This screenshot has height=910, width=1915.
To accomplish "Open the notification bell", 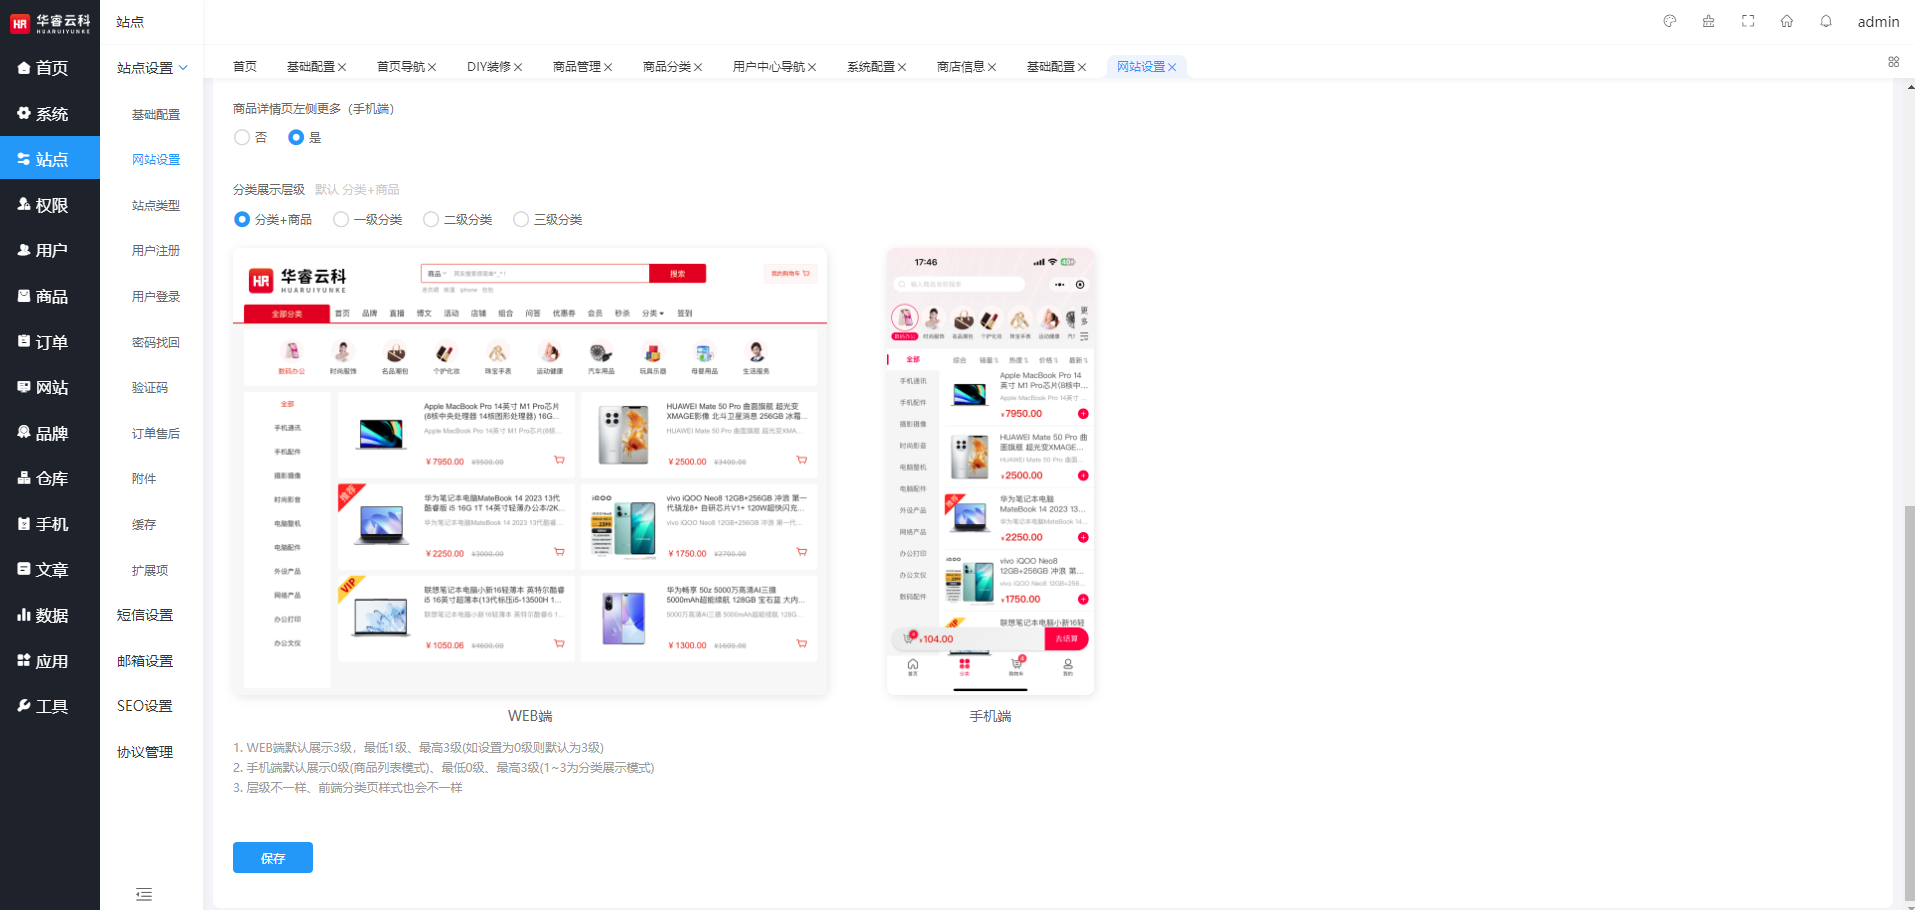I will point(1826,21).
